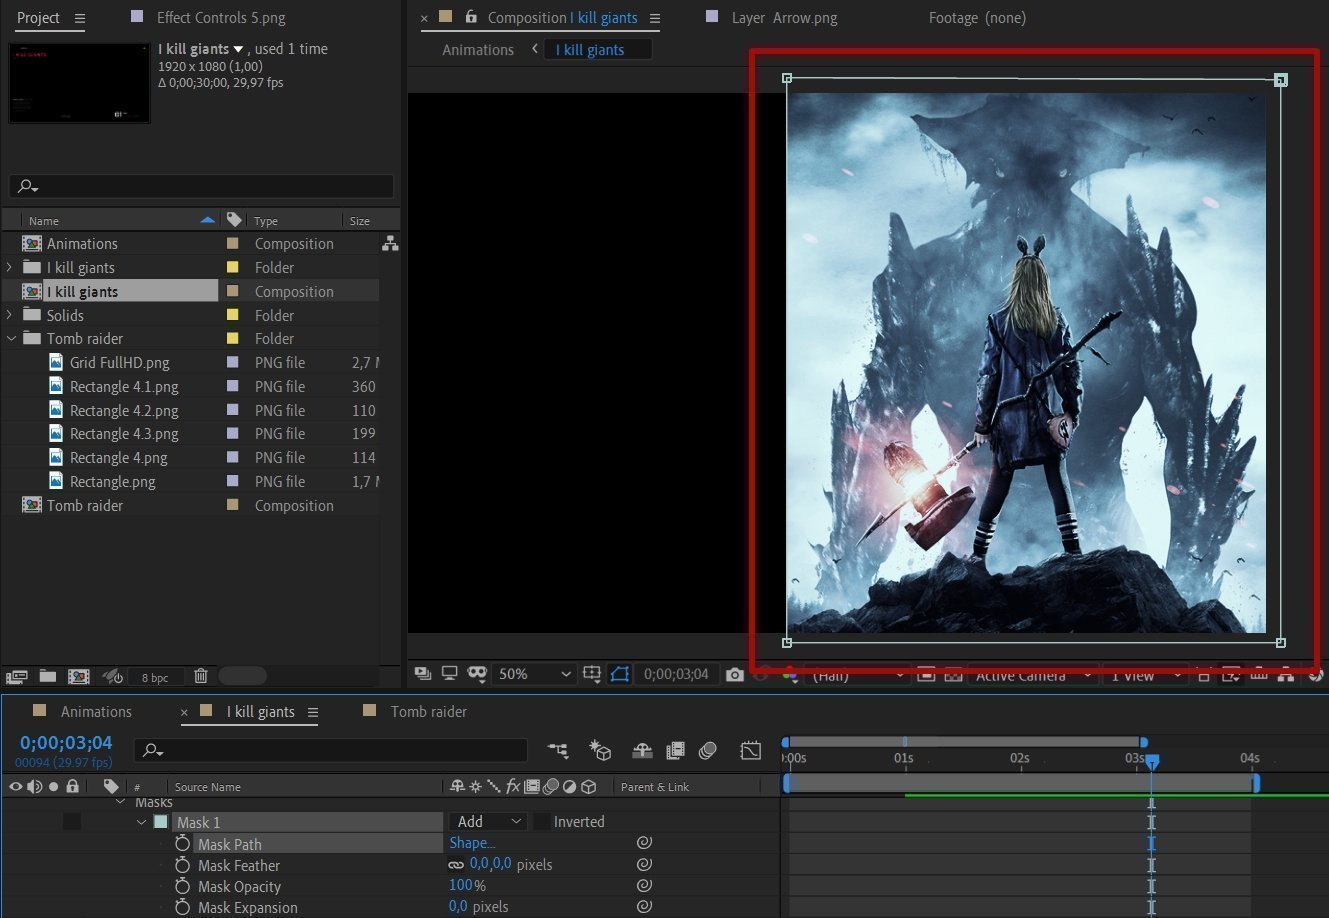
Task: Open the Effect Controls 5.png tab
Action: [x=221, y=17]
